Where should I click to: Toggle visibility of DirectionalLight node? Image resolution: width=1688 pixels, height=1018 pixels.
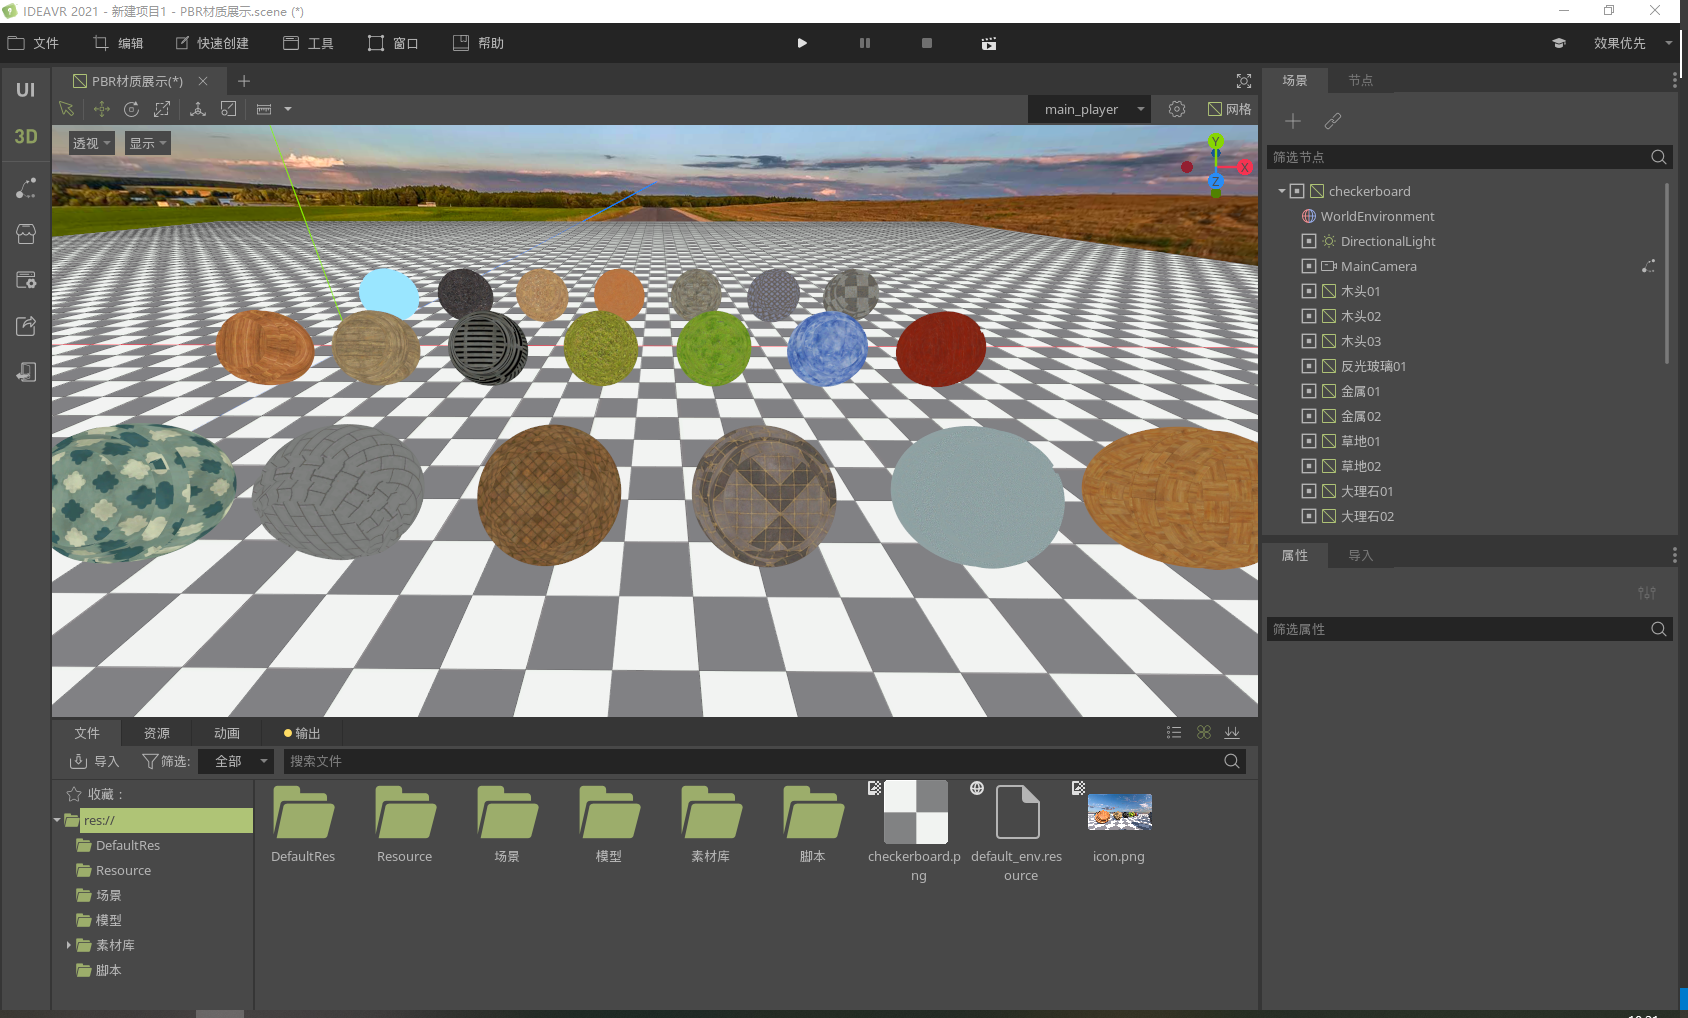coord(1309,241)
